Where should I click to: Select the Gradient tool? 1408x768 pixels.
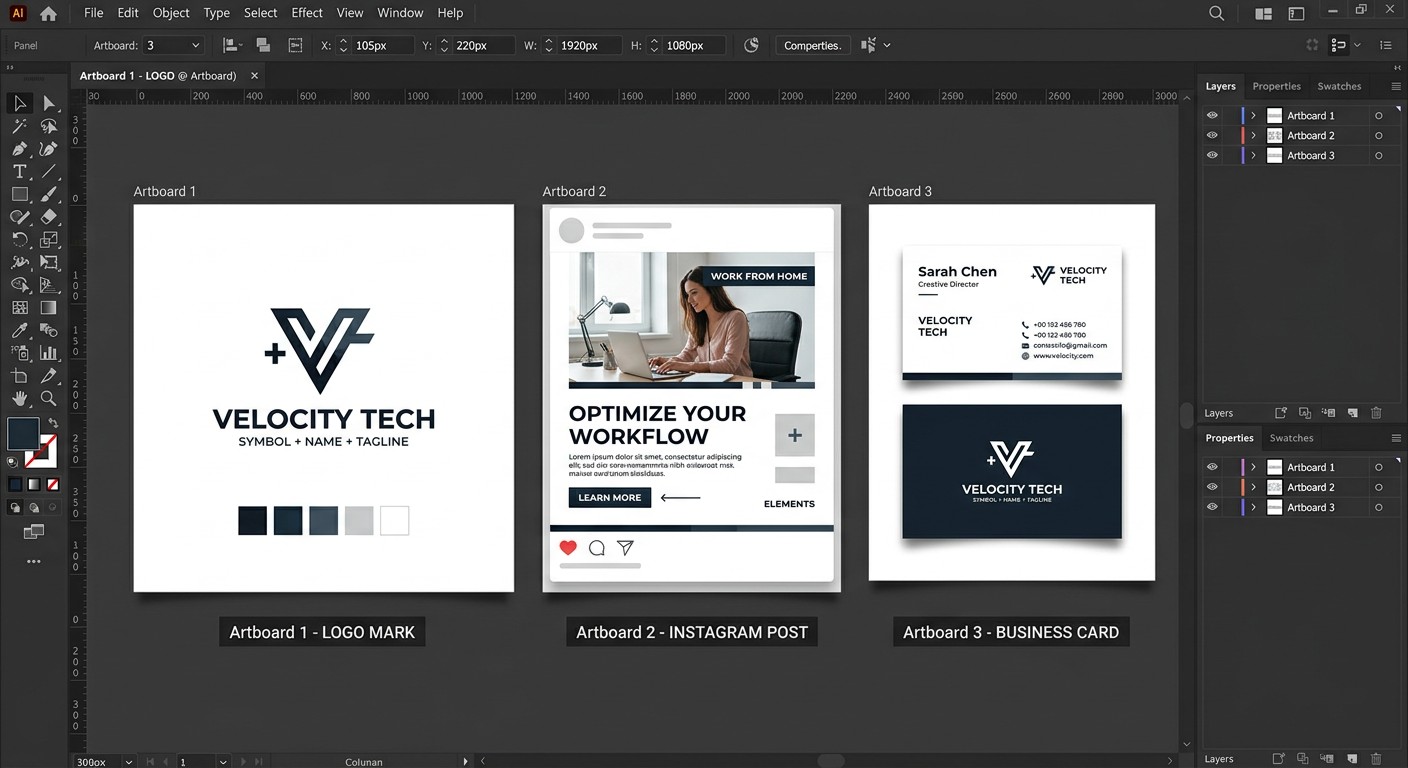coord(48,308)
